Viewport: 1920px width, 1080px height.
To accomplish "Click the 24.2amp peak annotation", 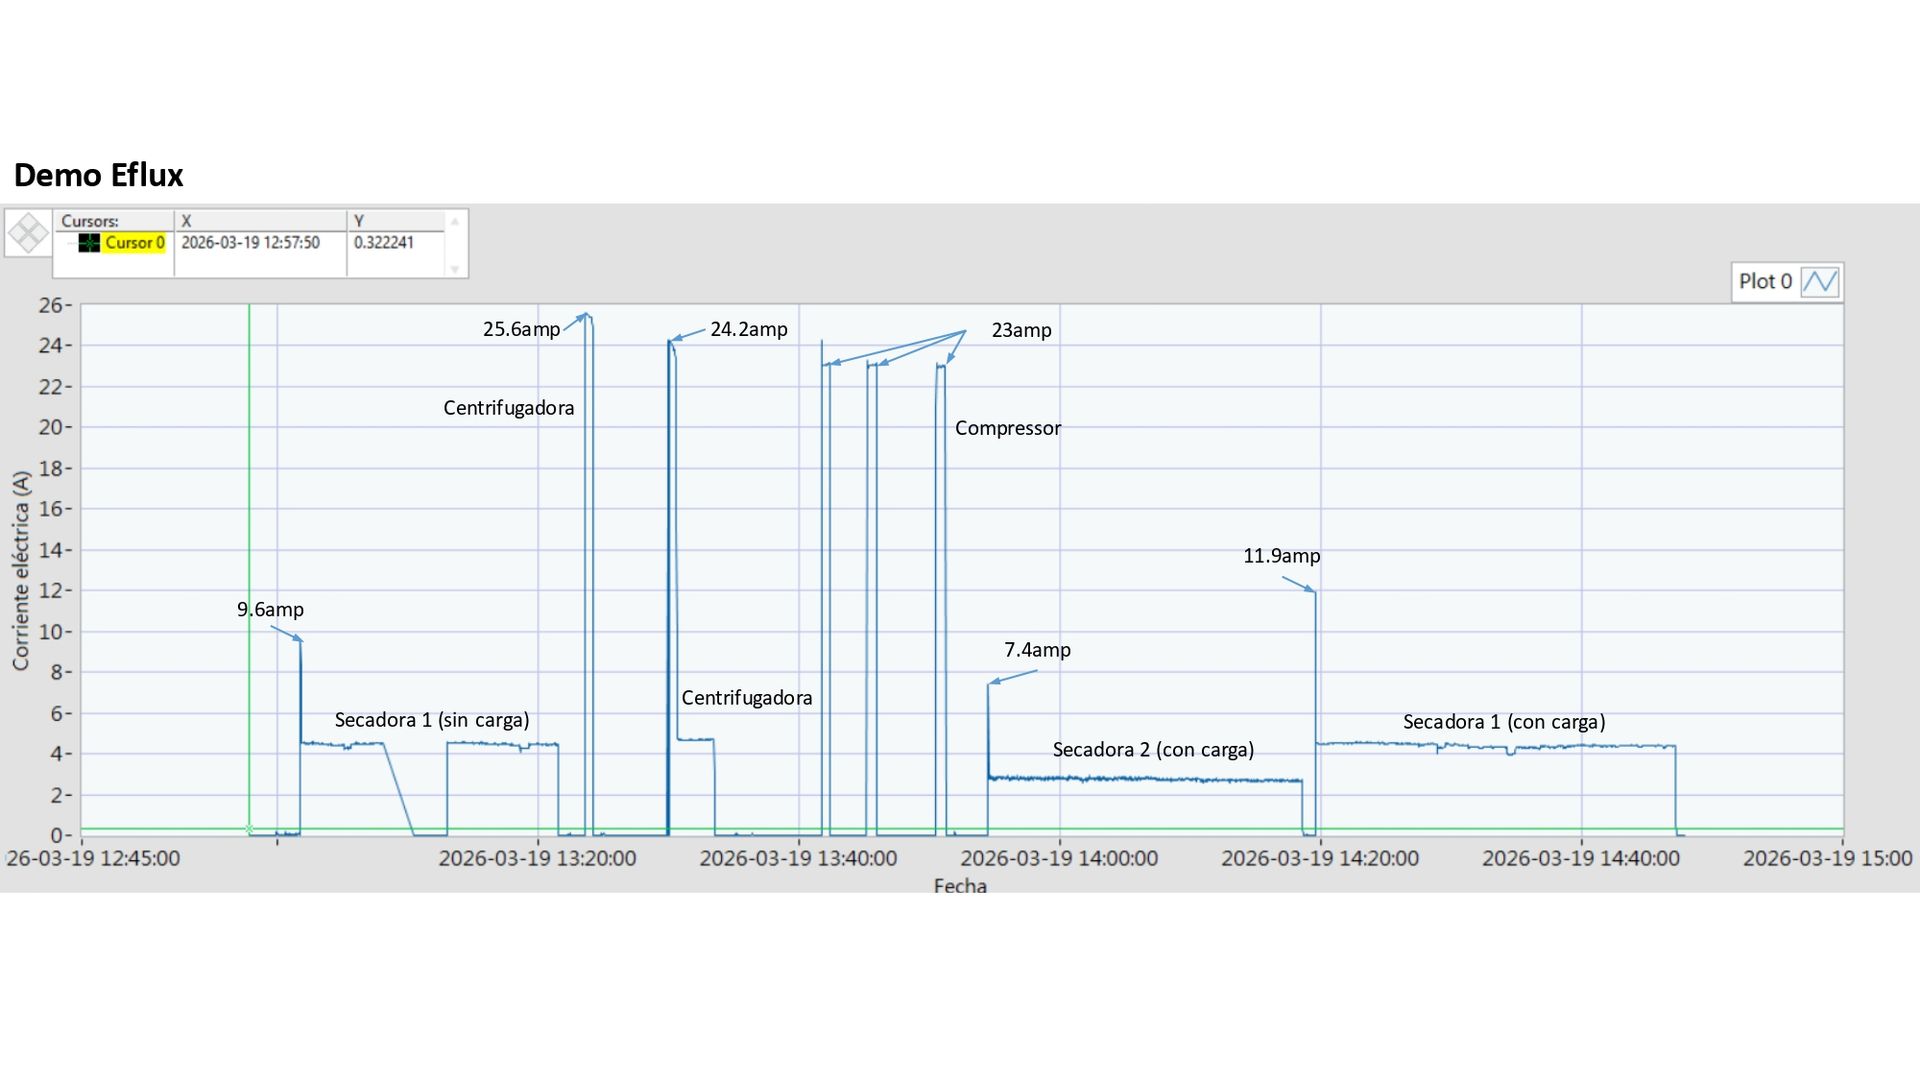I will (x=748, y=329).
